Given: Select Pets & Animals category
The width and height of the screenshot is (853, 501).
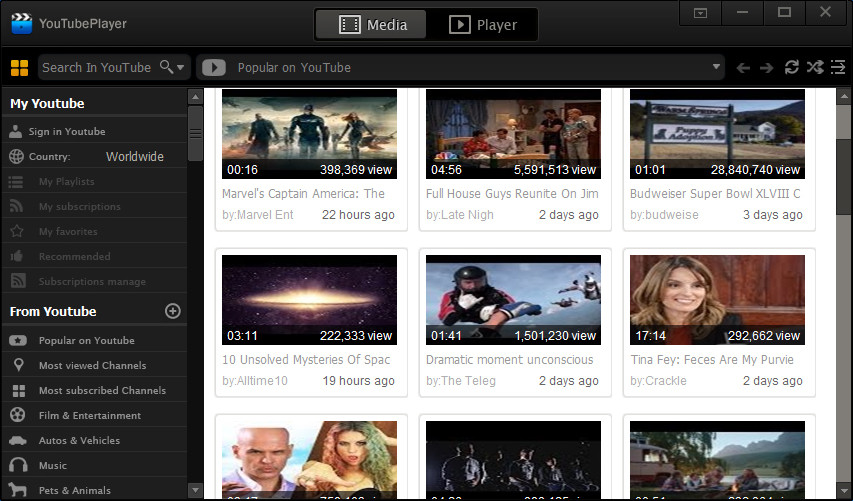Looking at the screenshot, I should [x=75, y=491].
